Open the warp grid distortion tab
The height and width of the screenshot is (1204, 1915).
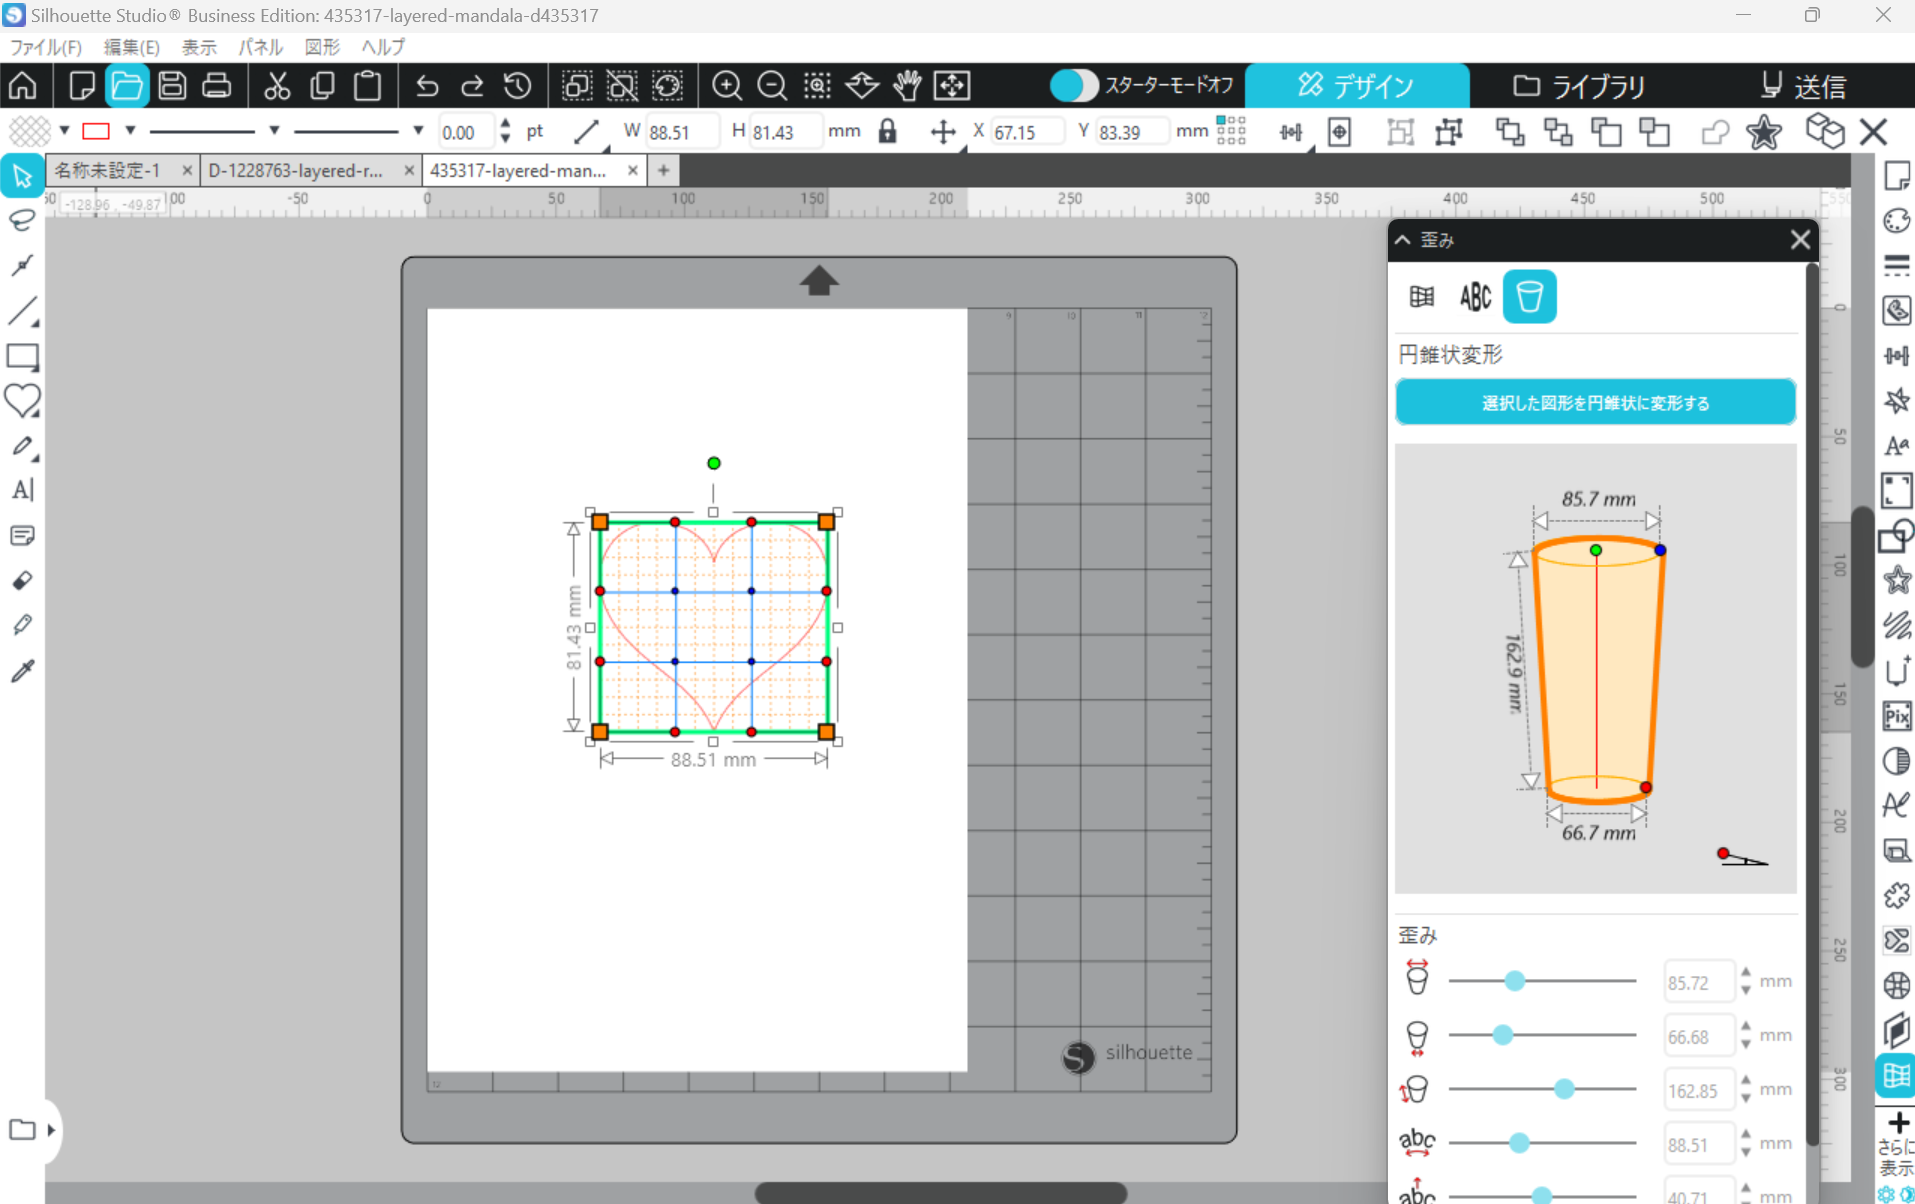tap(1421, 297)
